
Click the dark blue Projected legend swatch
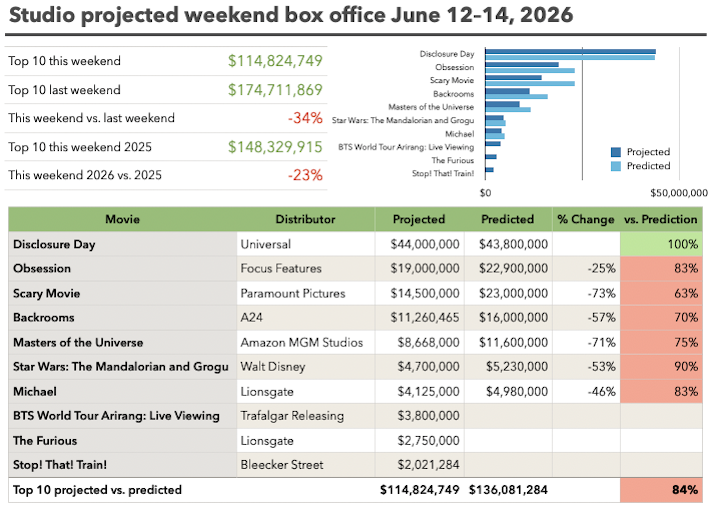click(x=616, y=152)
